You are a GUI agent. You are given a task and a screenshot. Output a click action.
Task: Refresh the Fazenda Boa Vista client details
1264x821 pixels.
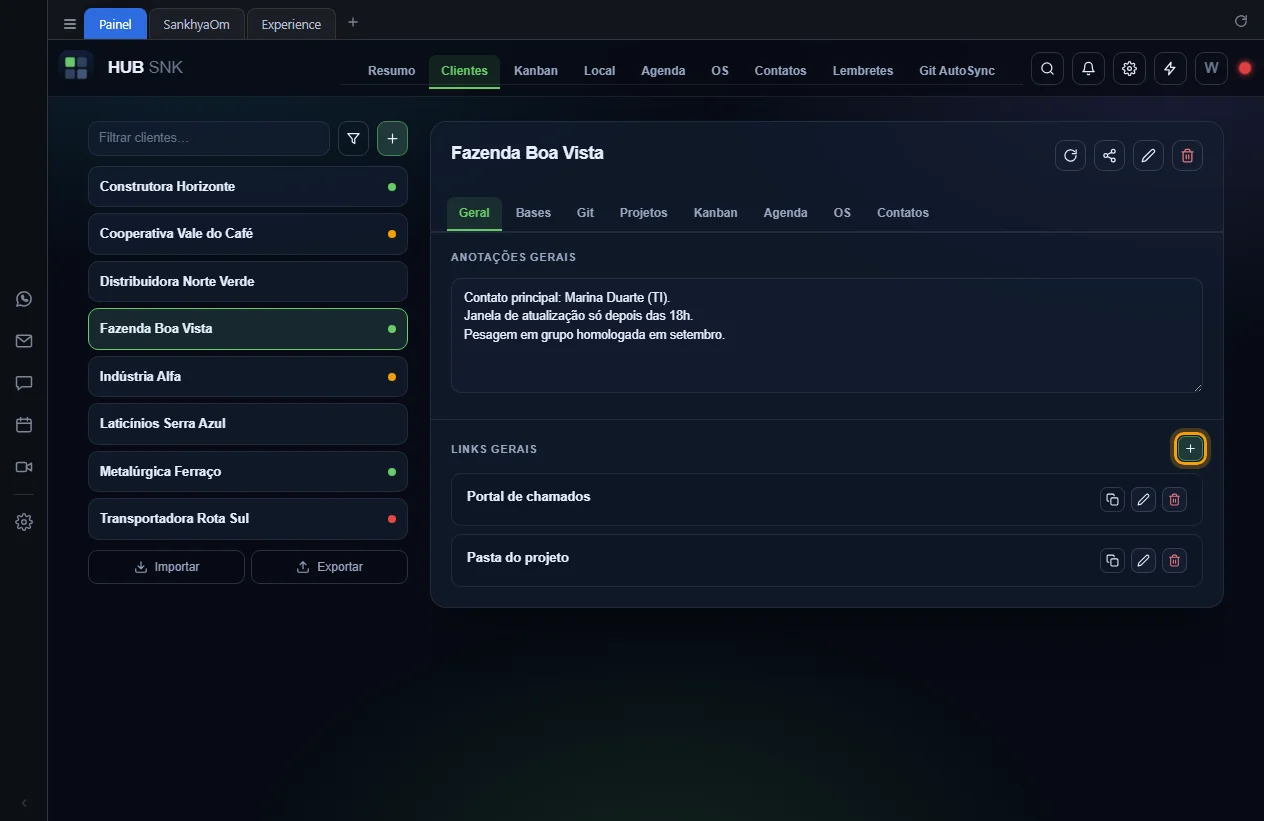[x=1070, y=155]
